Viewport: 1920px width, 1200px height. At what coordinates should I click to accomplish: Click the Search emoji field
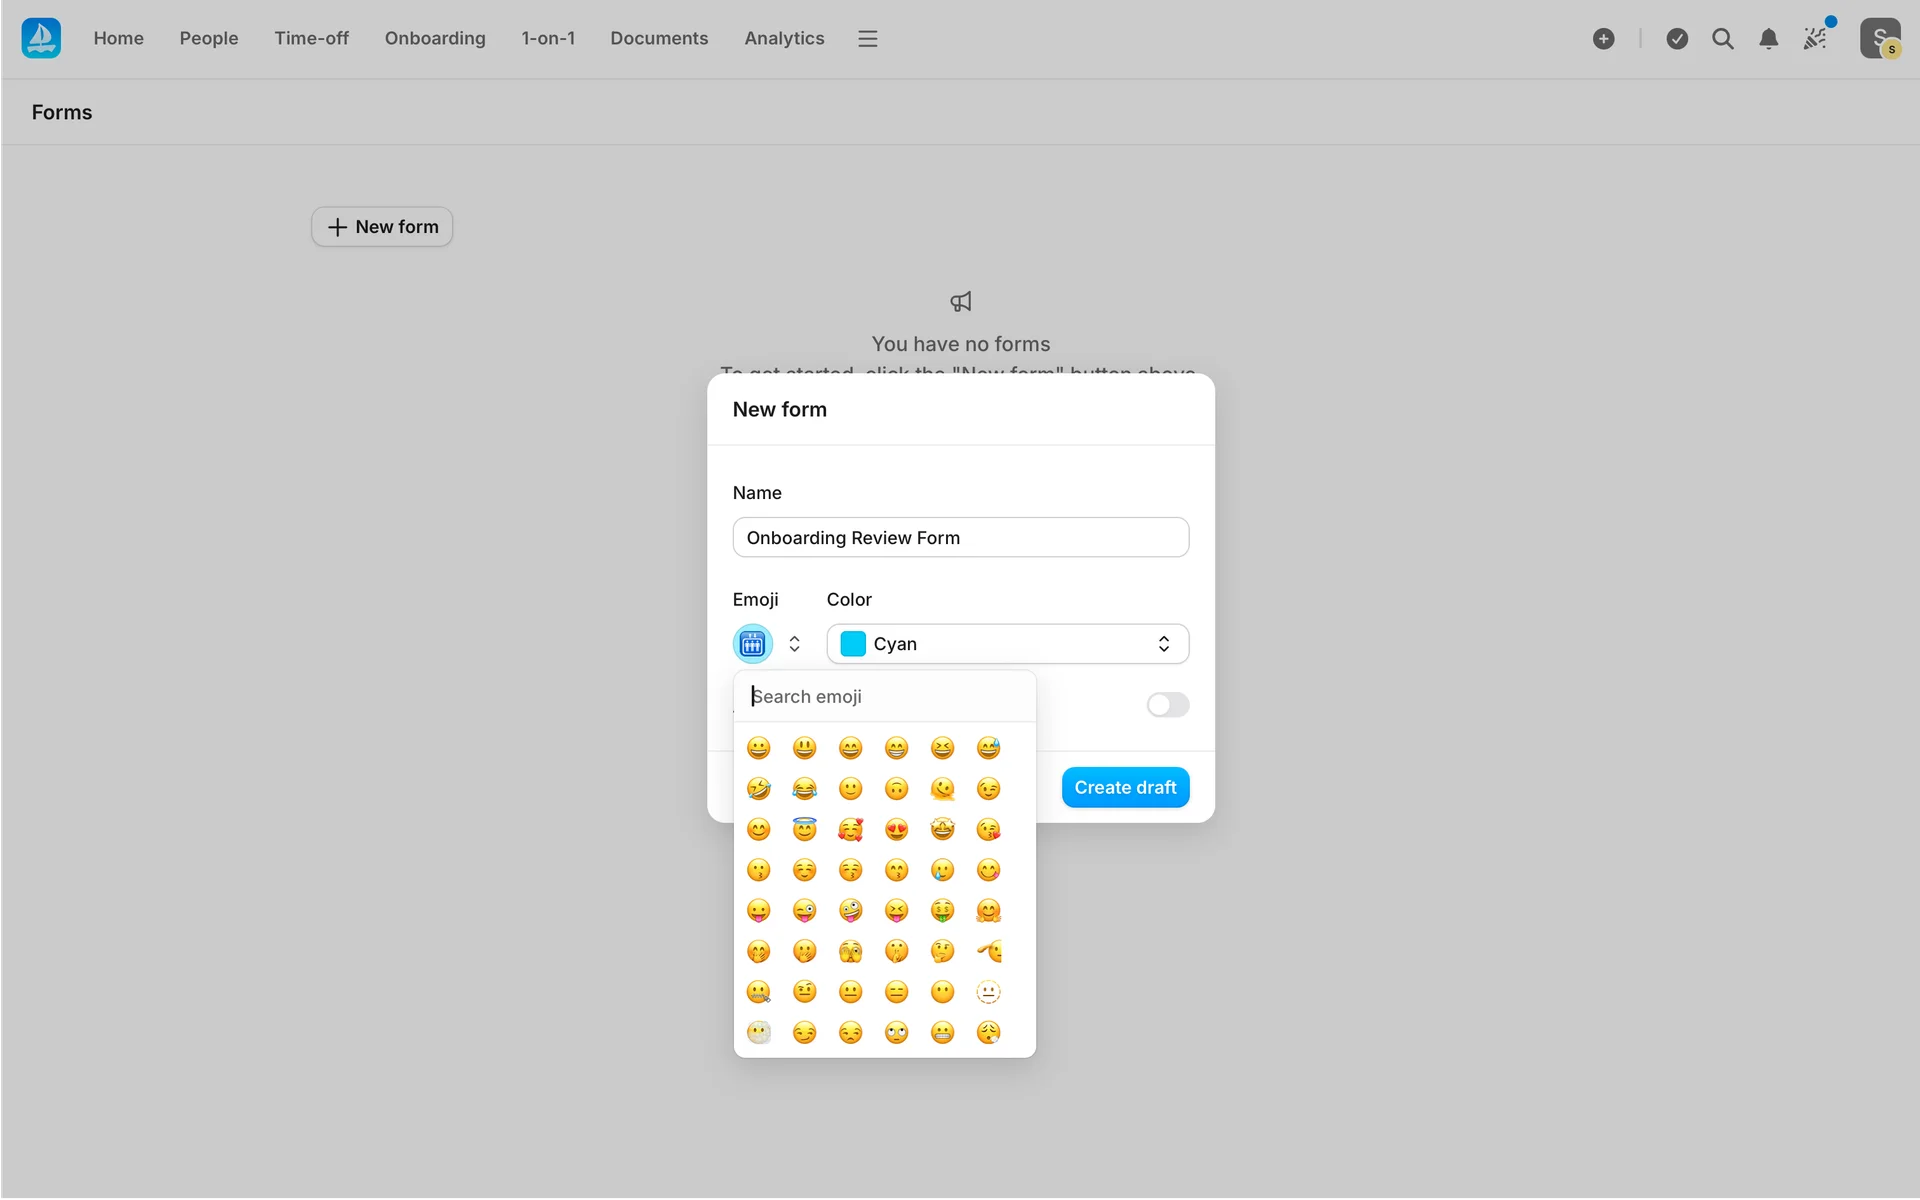point(885,696)
